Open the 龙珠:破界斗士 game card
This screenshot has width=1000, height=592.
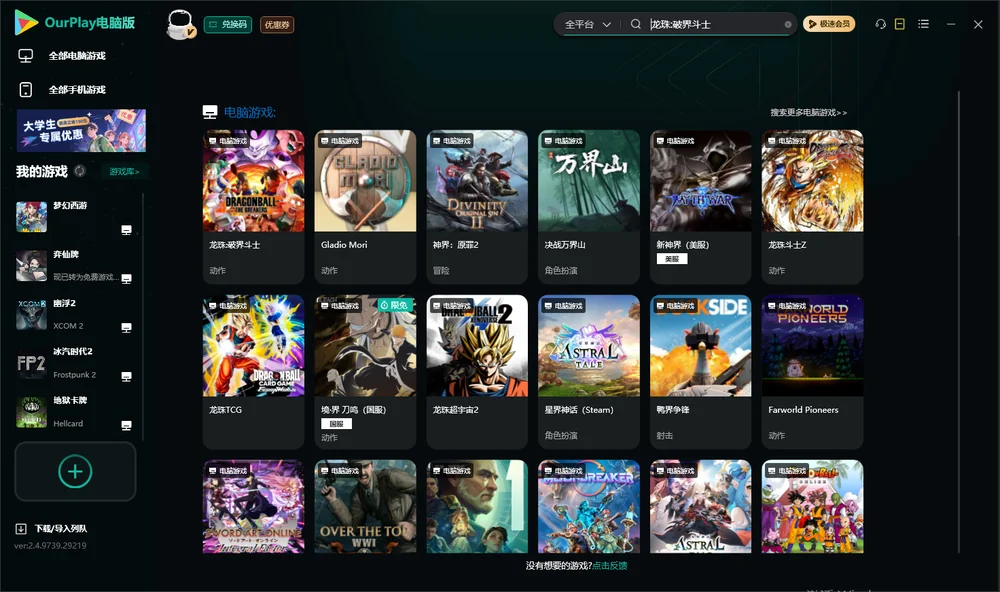click(x=253, y=207)
